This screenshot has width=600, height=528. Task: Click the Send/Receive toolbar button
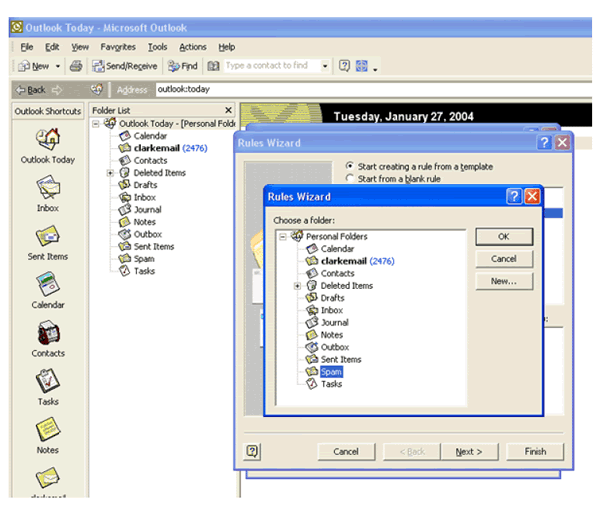coord(125,66)
